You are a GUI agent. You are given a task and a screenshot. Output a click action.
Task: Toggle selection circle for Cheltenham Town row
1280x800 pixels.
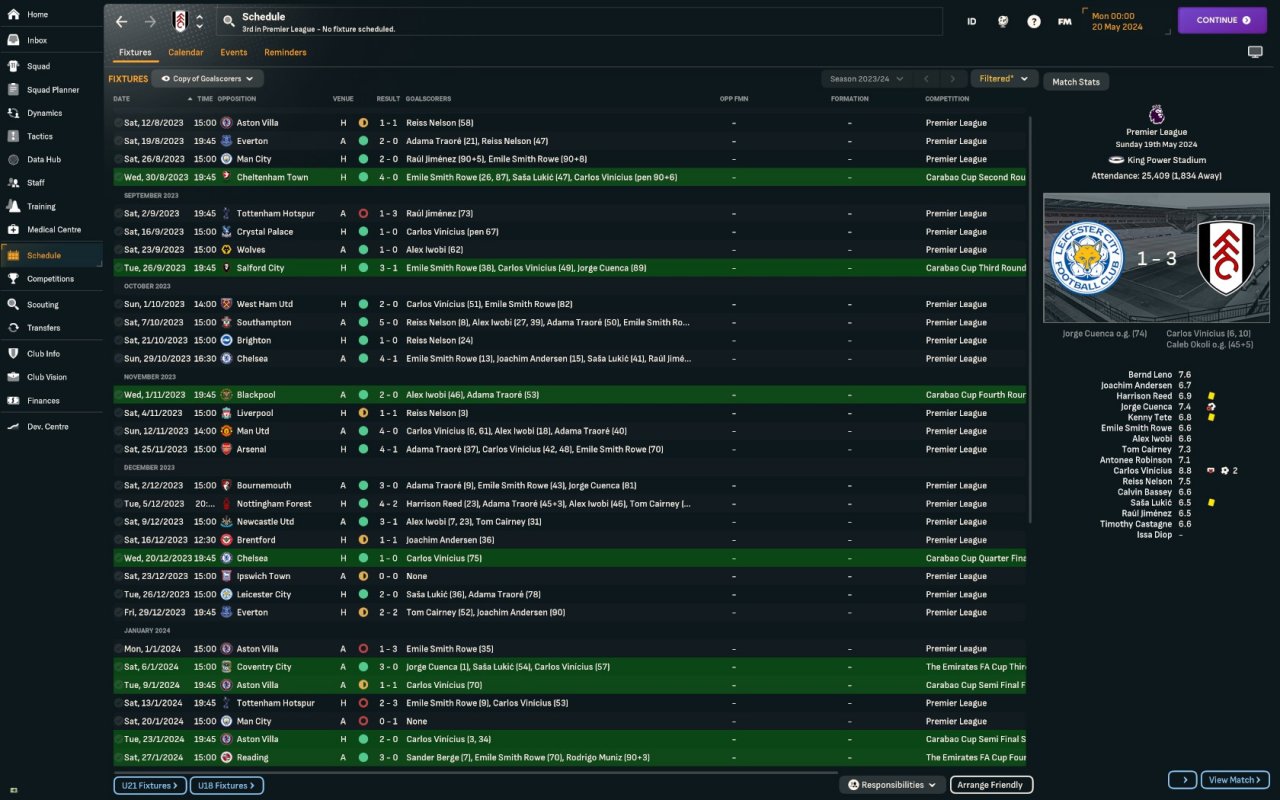(118, 177)
